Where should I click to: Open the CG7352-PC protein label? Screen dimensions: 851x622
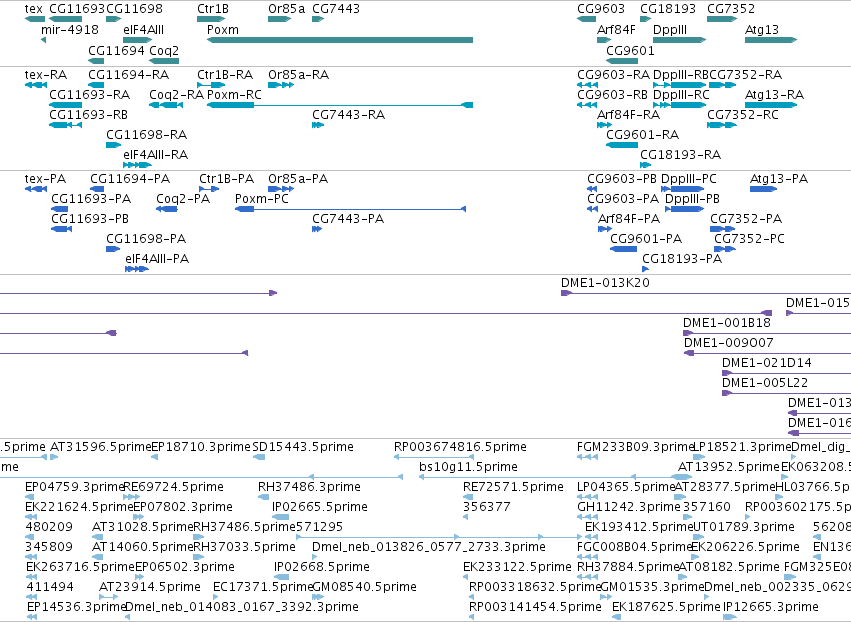(x=750, y=239)
